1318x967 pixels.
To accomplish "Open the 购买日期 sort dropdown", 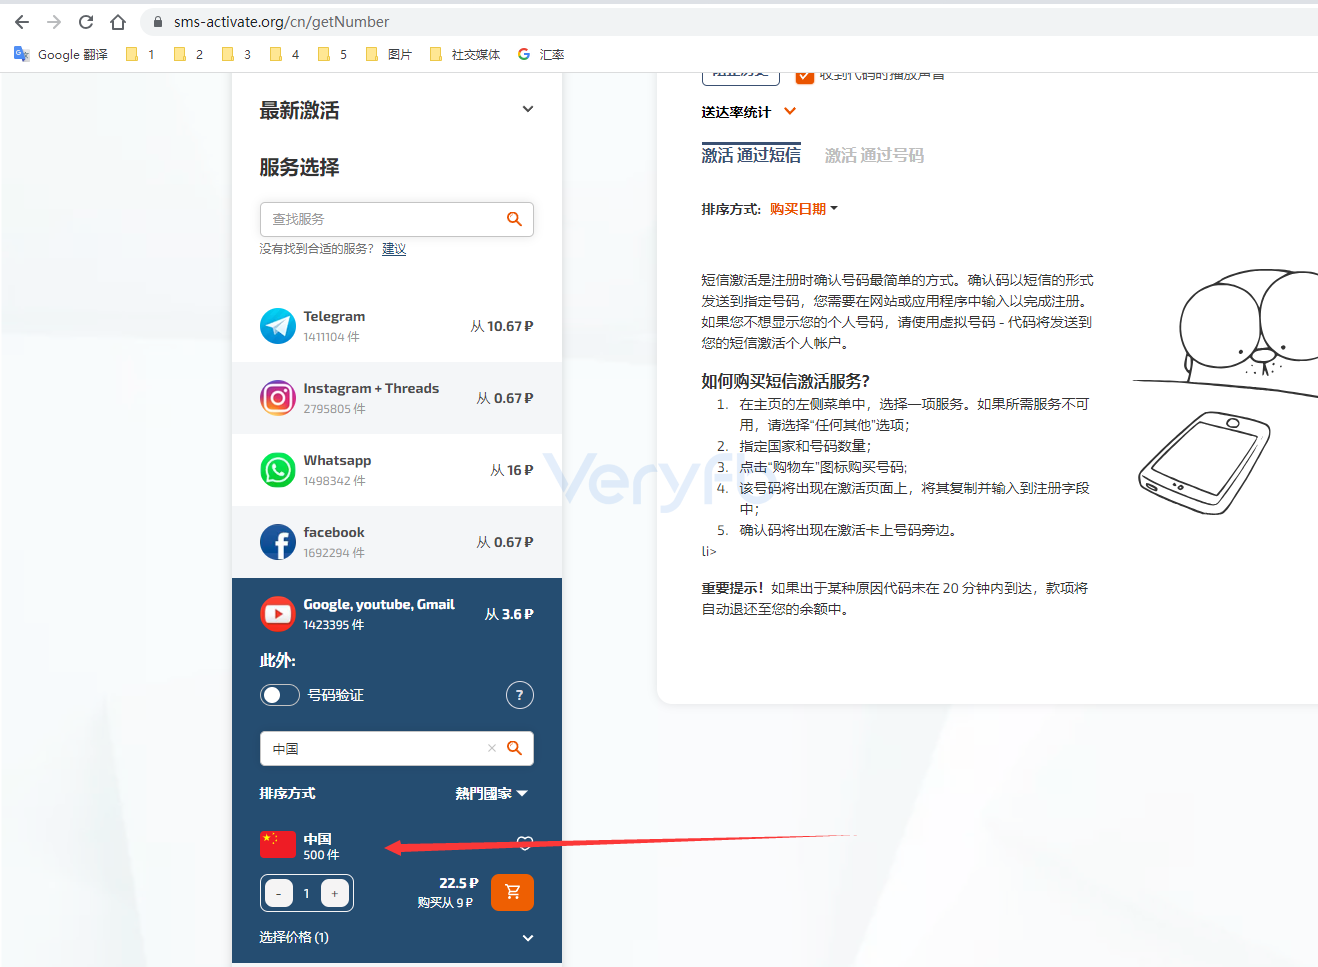I will point(804,209).
